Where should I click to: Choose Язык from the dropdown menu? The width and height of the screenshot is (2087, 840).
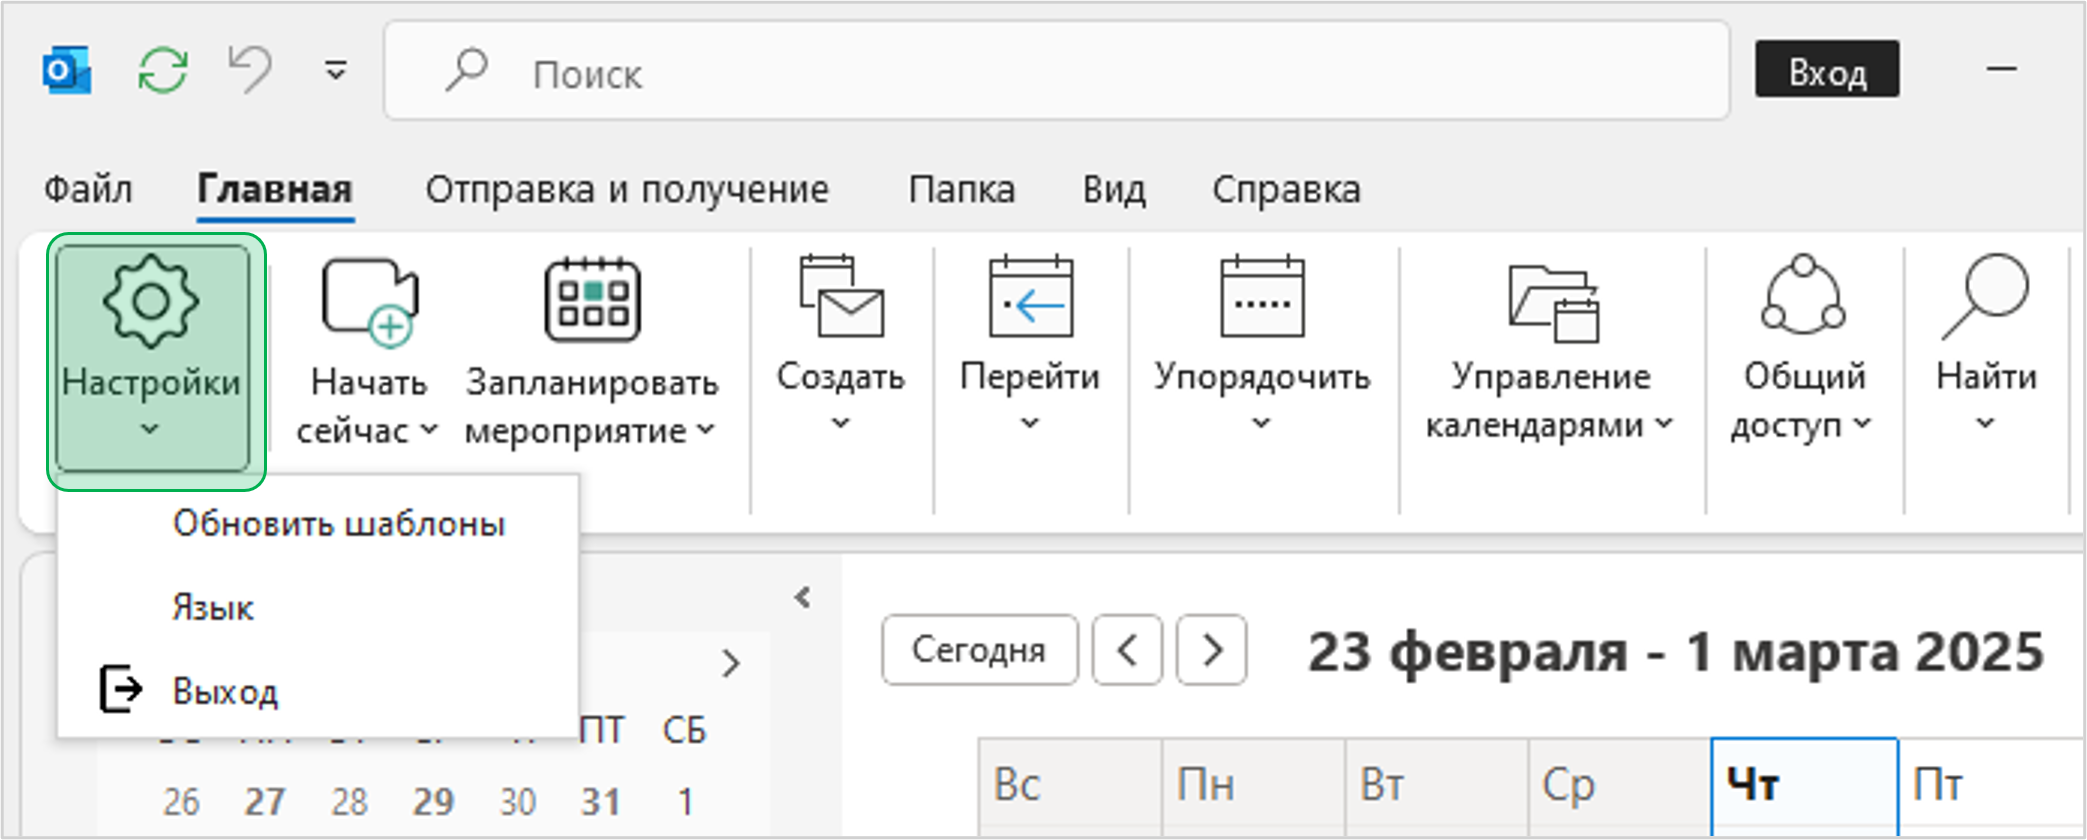213,608
